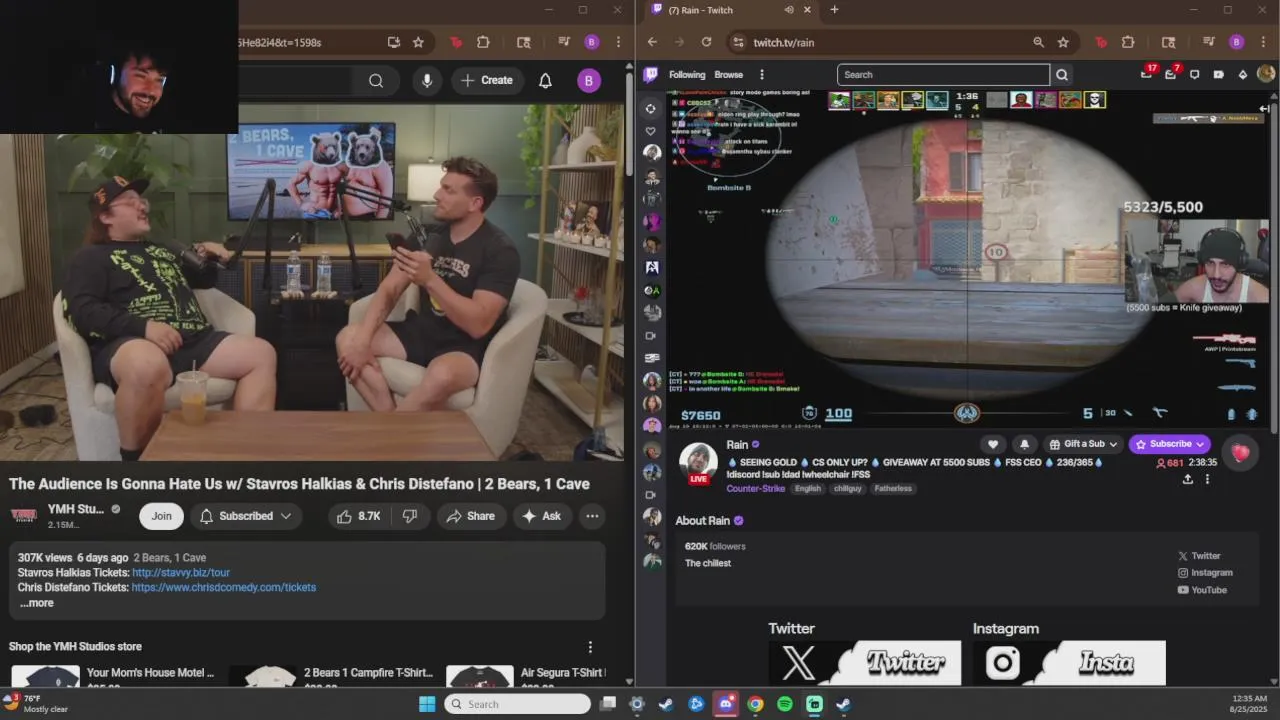Open the Windows Start menu

click(x=427, y=704)
